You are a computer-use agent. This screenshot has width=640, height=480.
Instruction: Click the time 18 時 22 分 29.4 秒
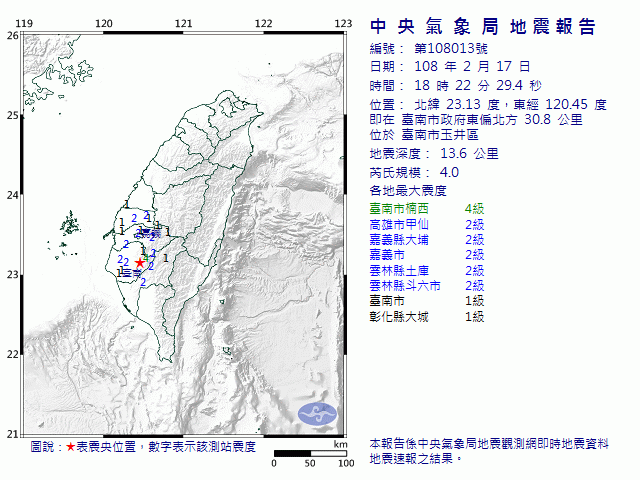coord(478,86)
